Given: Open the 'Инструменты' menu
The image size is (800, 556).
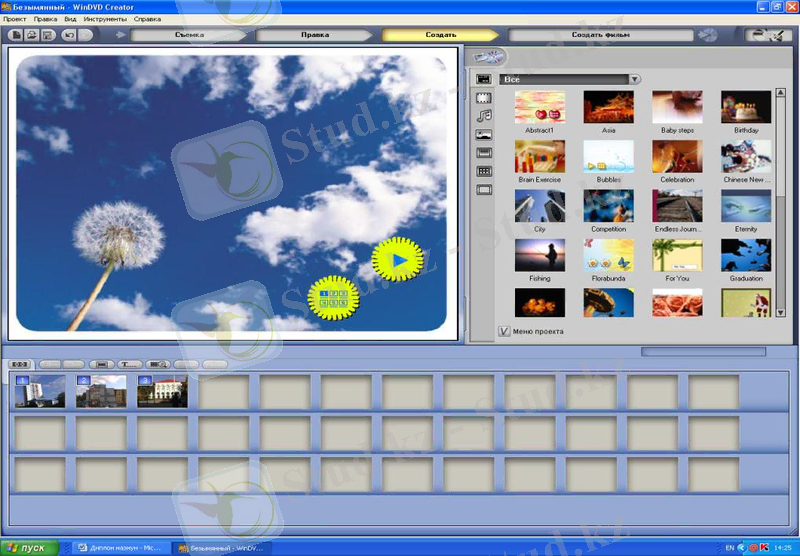Looking at the screenshot, I should coord(104,19).
